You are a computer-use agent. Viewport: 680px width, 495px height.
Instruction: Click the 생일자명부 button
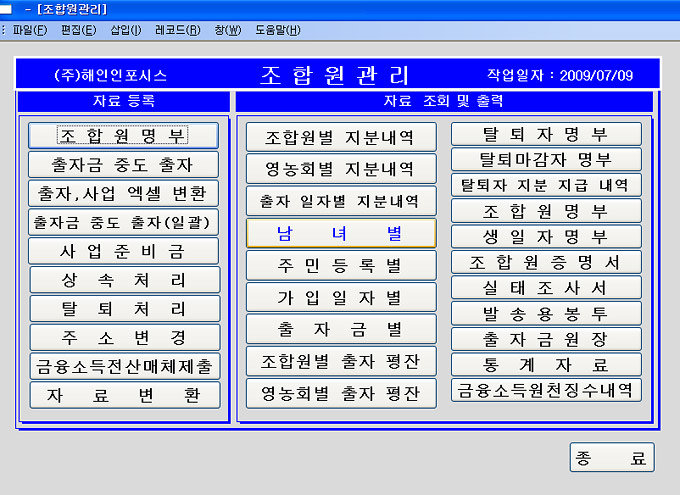[x=546, y=236]
